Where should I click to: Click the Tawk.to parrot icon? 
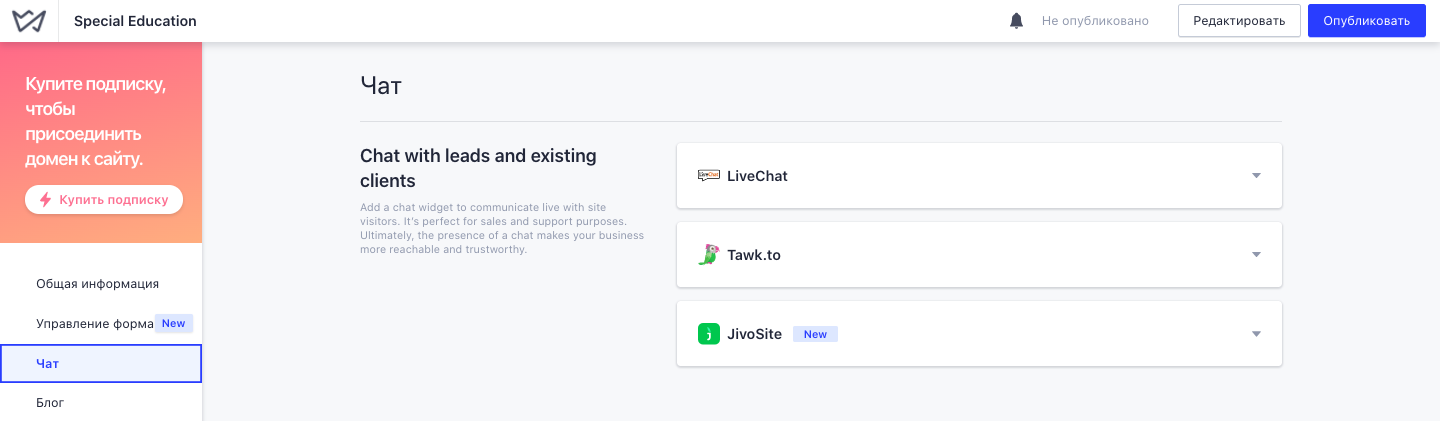(x=708, y=255)
